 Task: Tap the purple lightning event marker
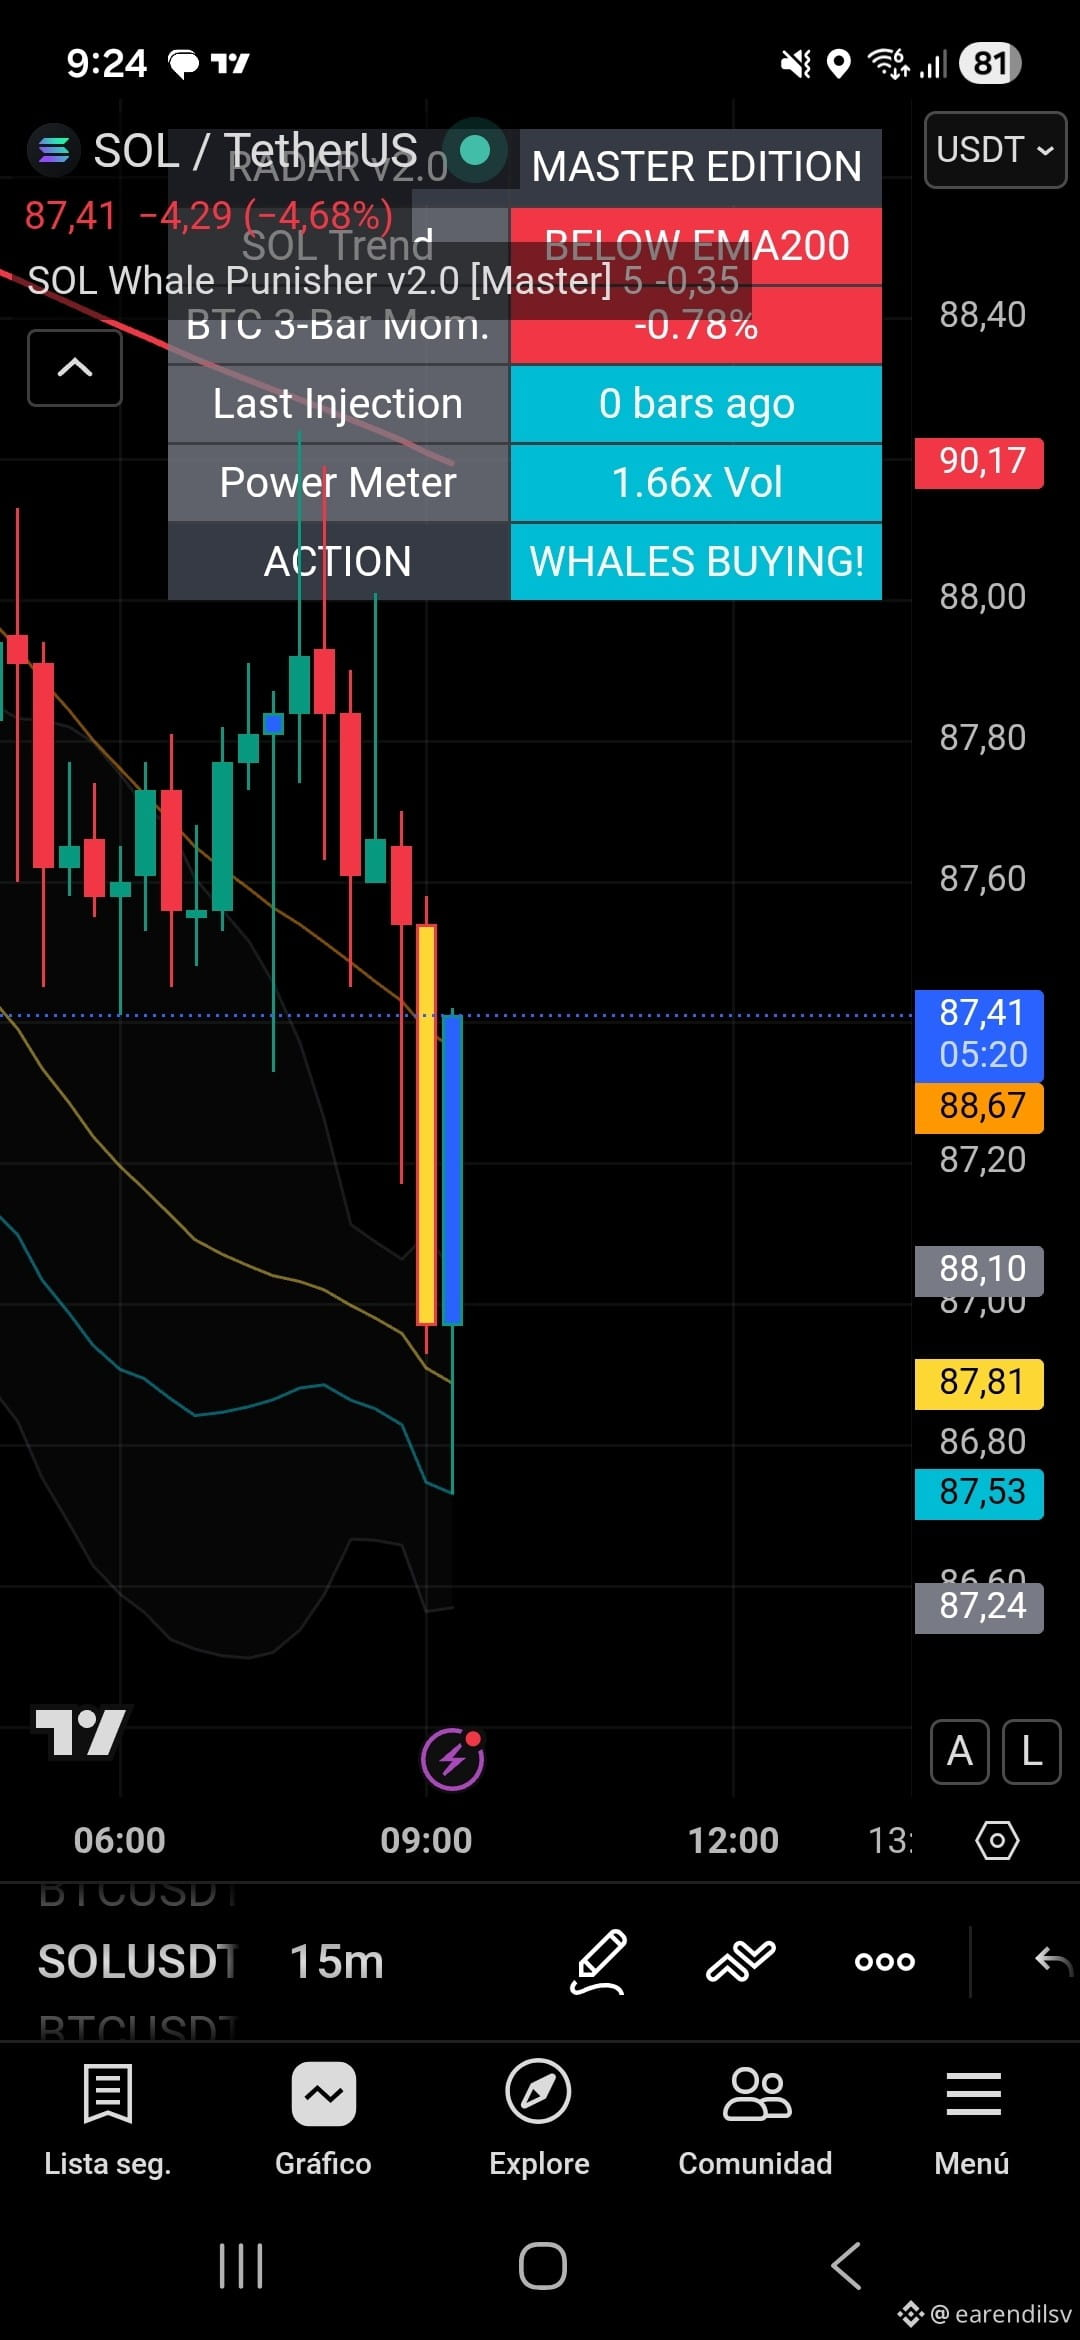(453, 1759)
